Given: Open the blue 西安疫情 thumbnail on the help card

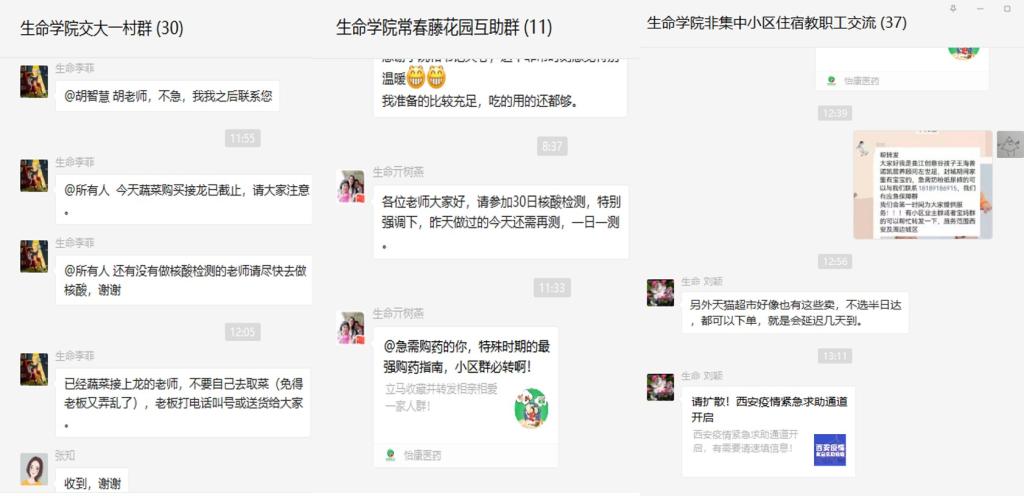Looking at the screenshot, I should tap(829, 450).
